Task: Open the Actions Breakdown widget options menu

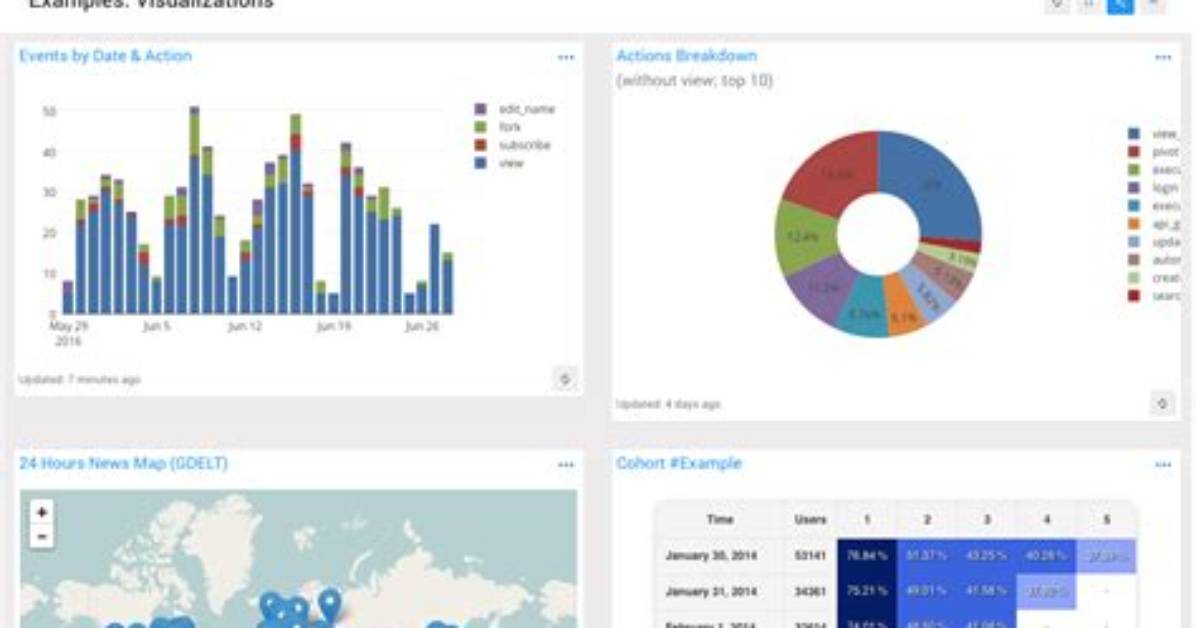Action: pos(1162,57)
